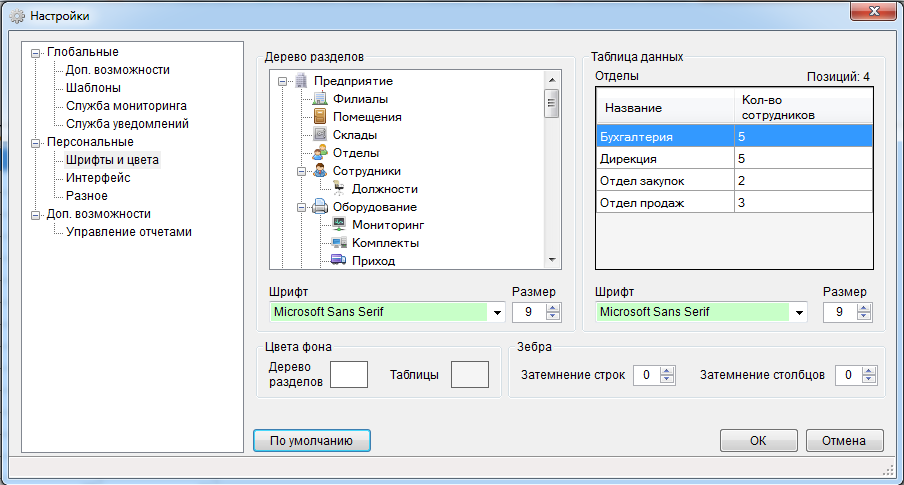Select the Мониторинг monitor icon
The image size is (904, 485).
click(x=339, y=224)
